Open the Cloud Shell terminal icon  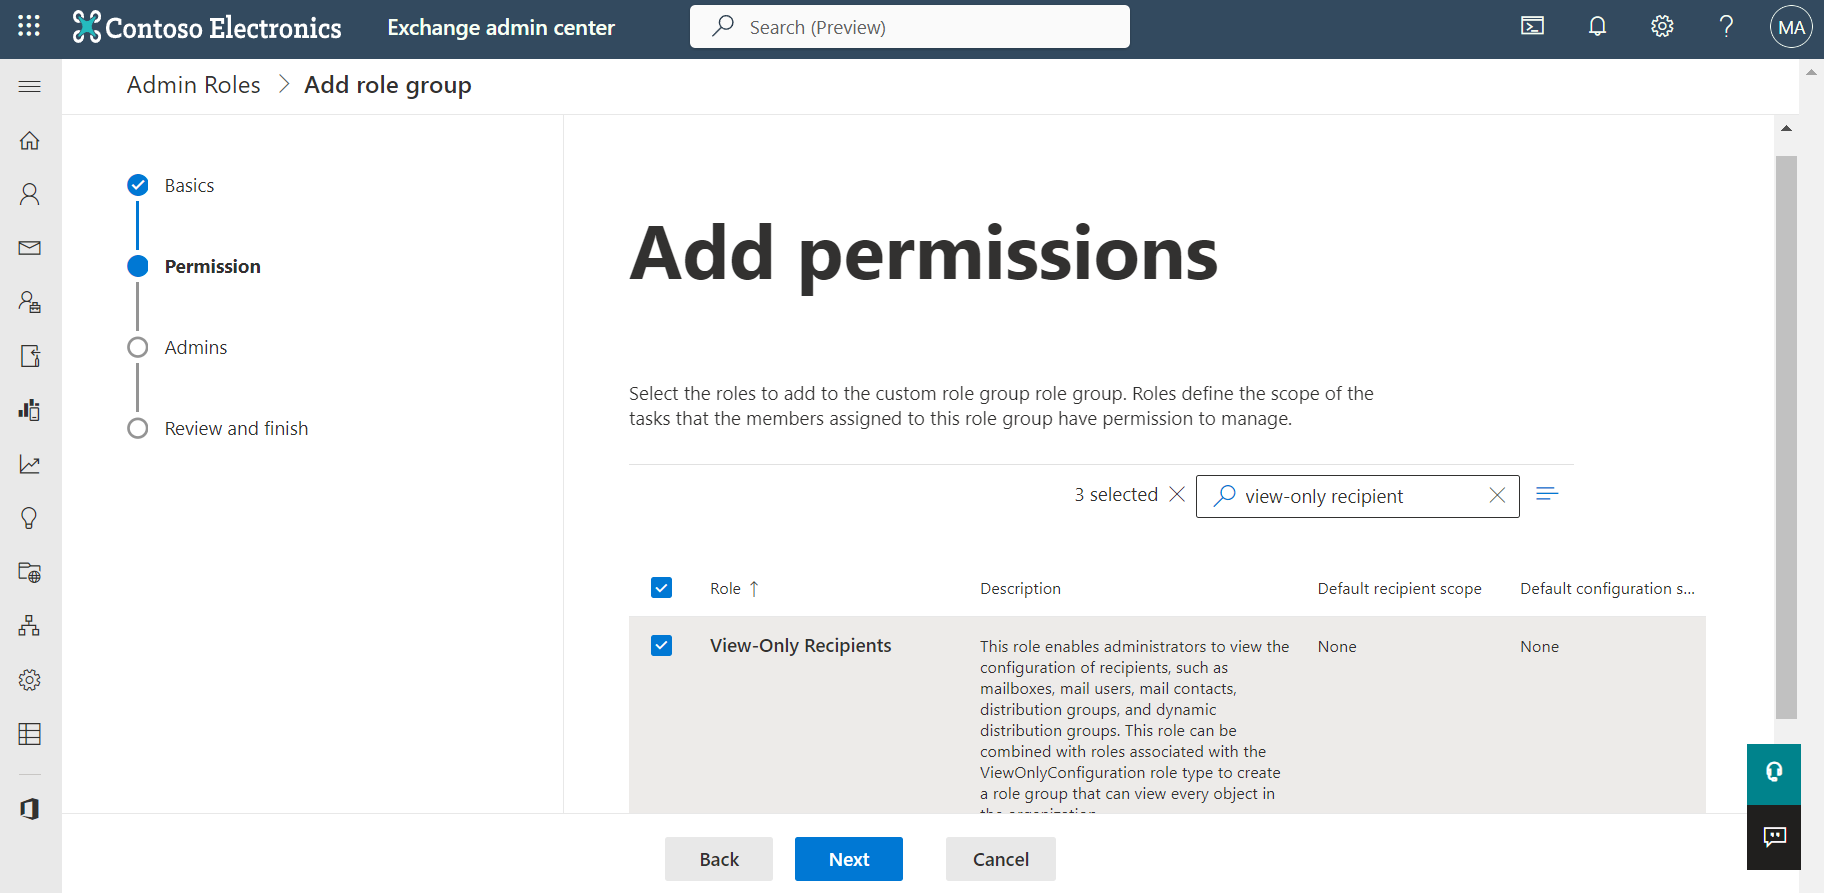coord(1532,26)
